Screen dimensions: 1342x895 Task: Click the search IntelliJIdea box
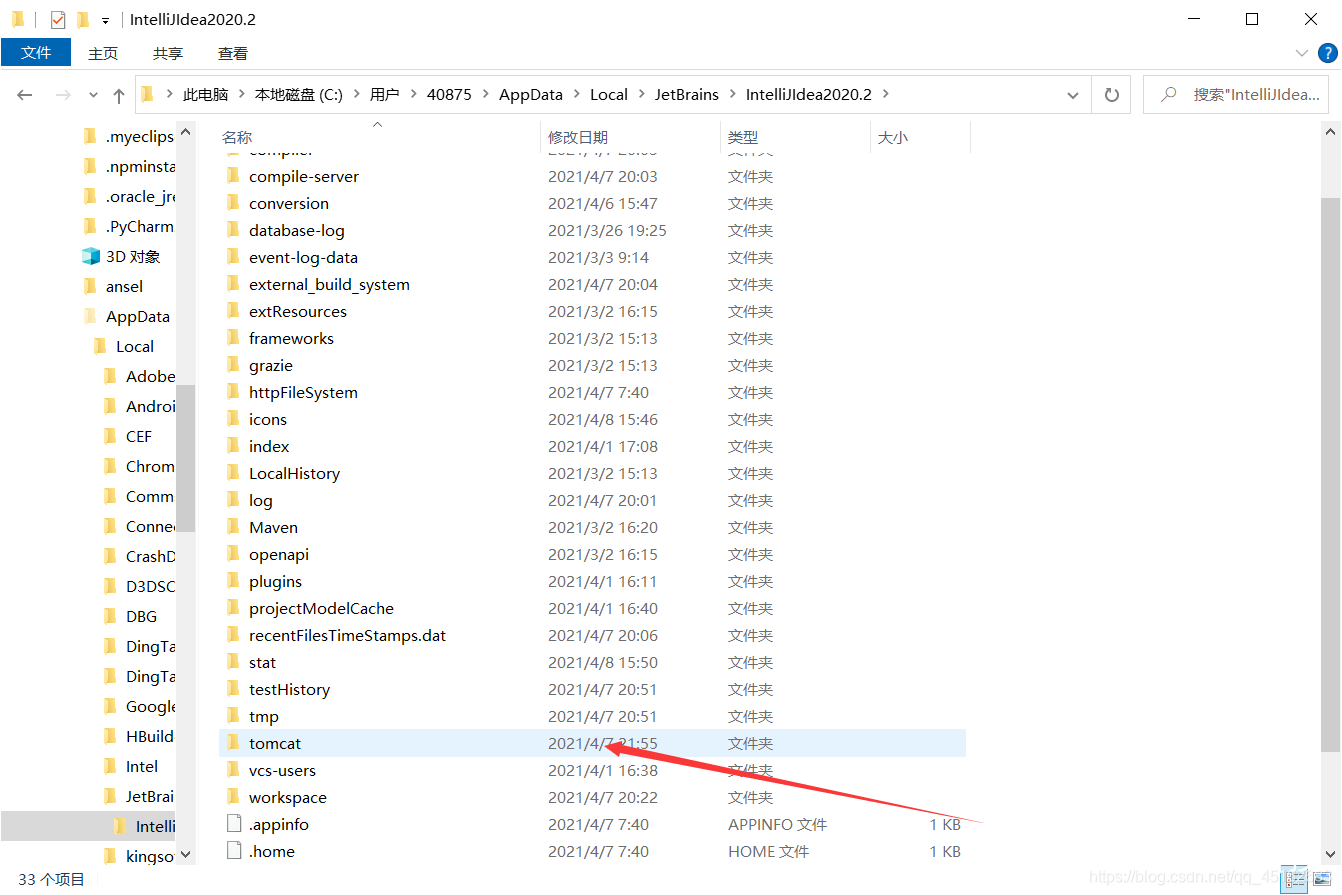point(1236,95)
